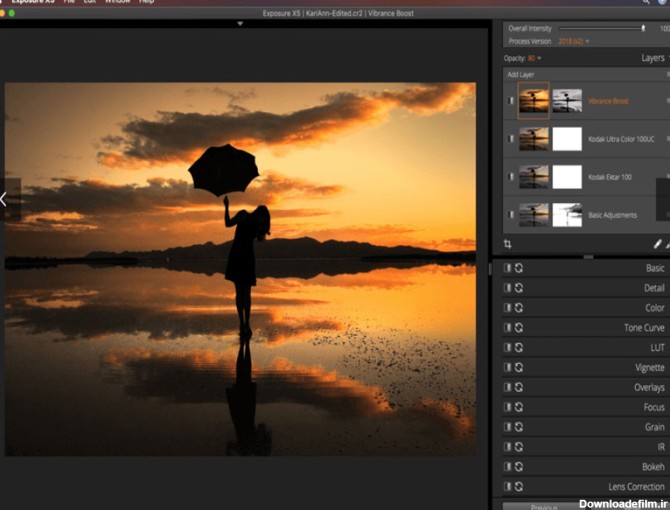The width and height of the screenshot is (670, 510).
Task: Click the left panel reveal arrow
Action: click(4, 199)
